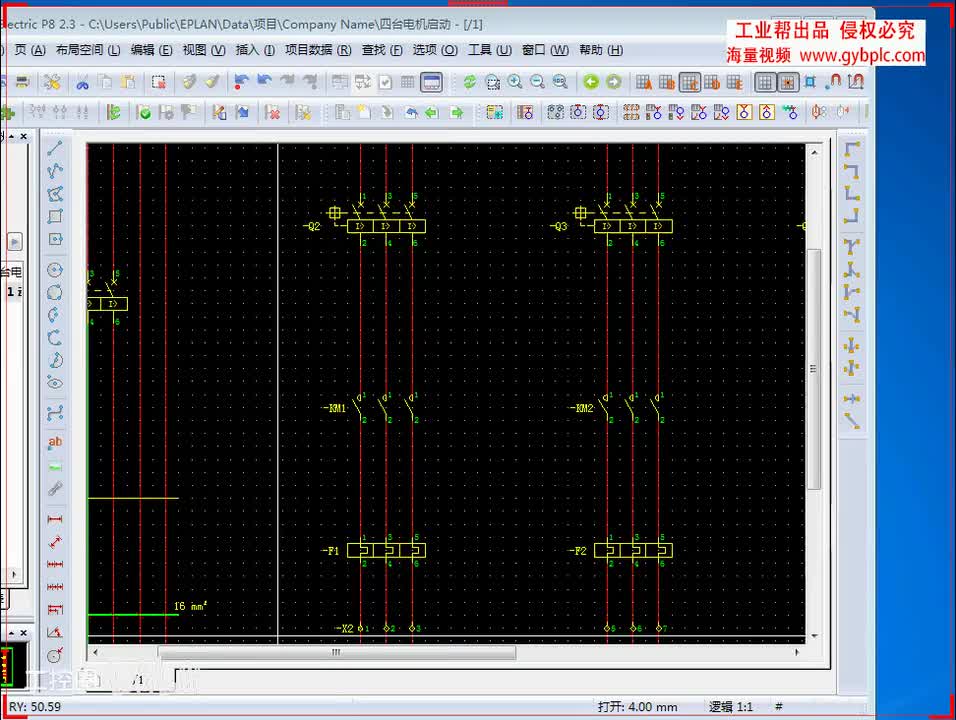Image resolution: width=956 pixels, height=720 pixels.
Task: Select the Circle drawing tool
Action: [x=55, y=270]
